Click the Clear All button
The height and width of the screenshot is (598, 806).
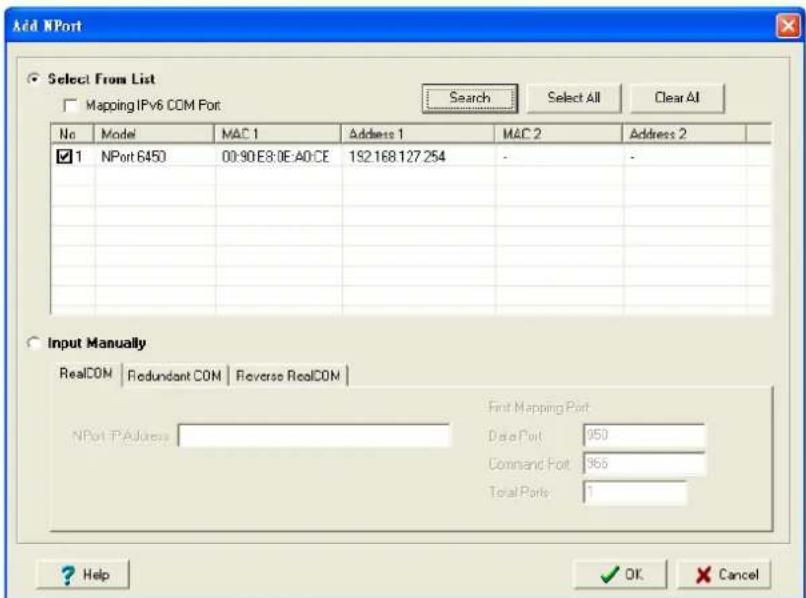677,98
